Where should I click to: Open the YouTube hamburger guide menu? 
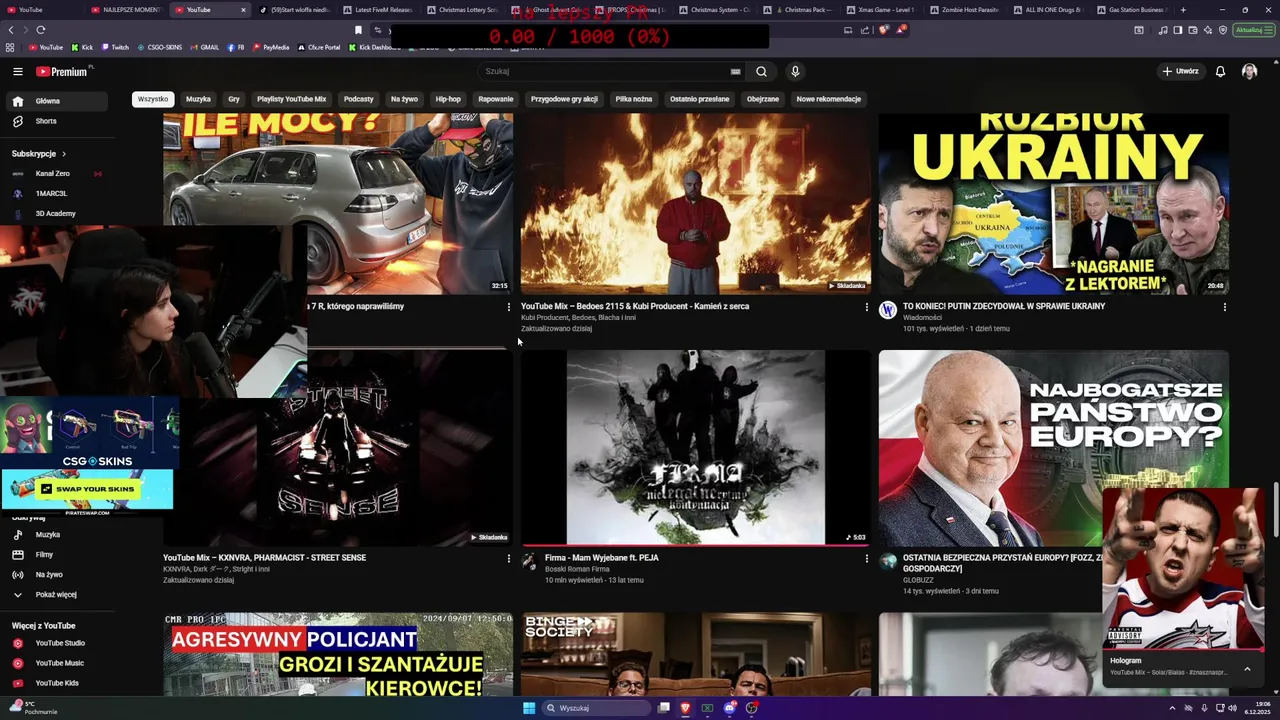point(17,71)
